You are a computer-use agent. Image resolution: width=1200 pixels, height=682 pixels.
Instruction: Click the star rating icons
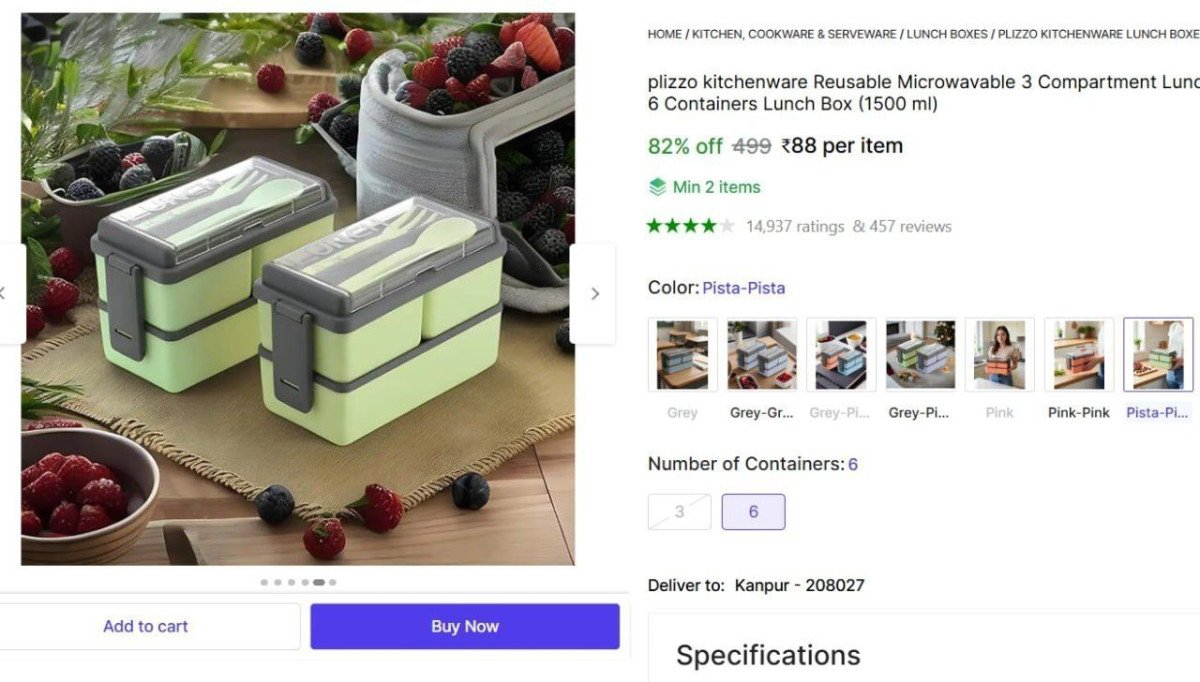click(690, 226)
